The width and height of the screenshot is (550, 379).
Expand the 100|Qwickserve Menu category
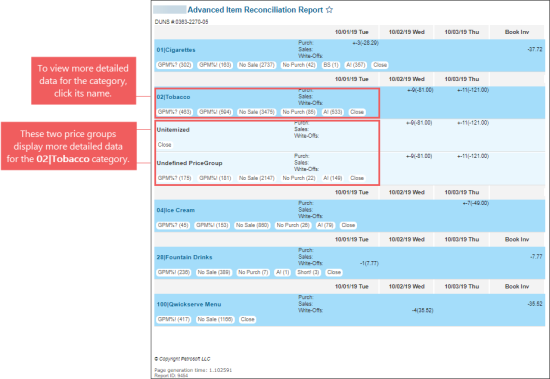(x=189, y=304)
